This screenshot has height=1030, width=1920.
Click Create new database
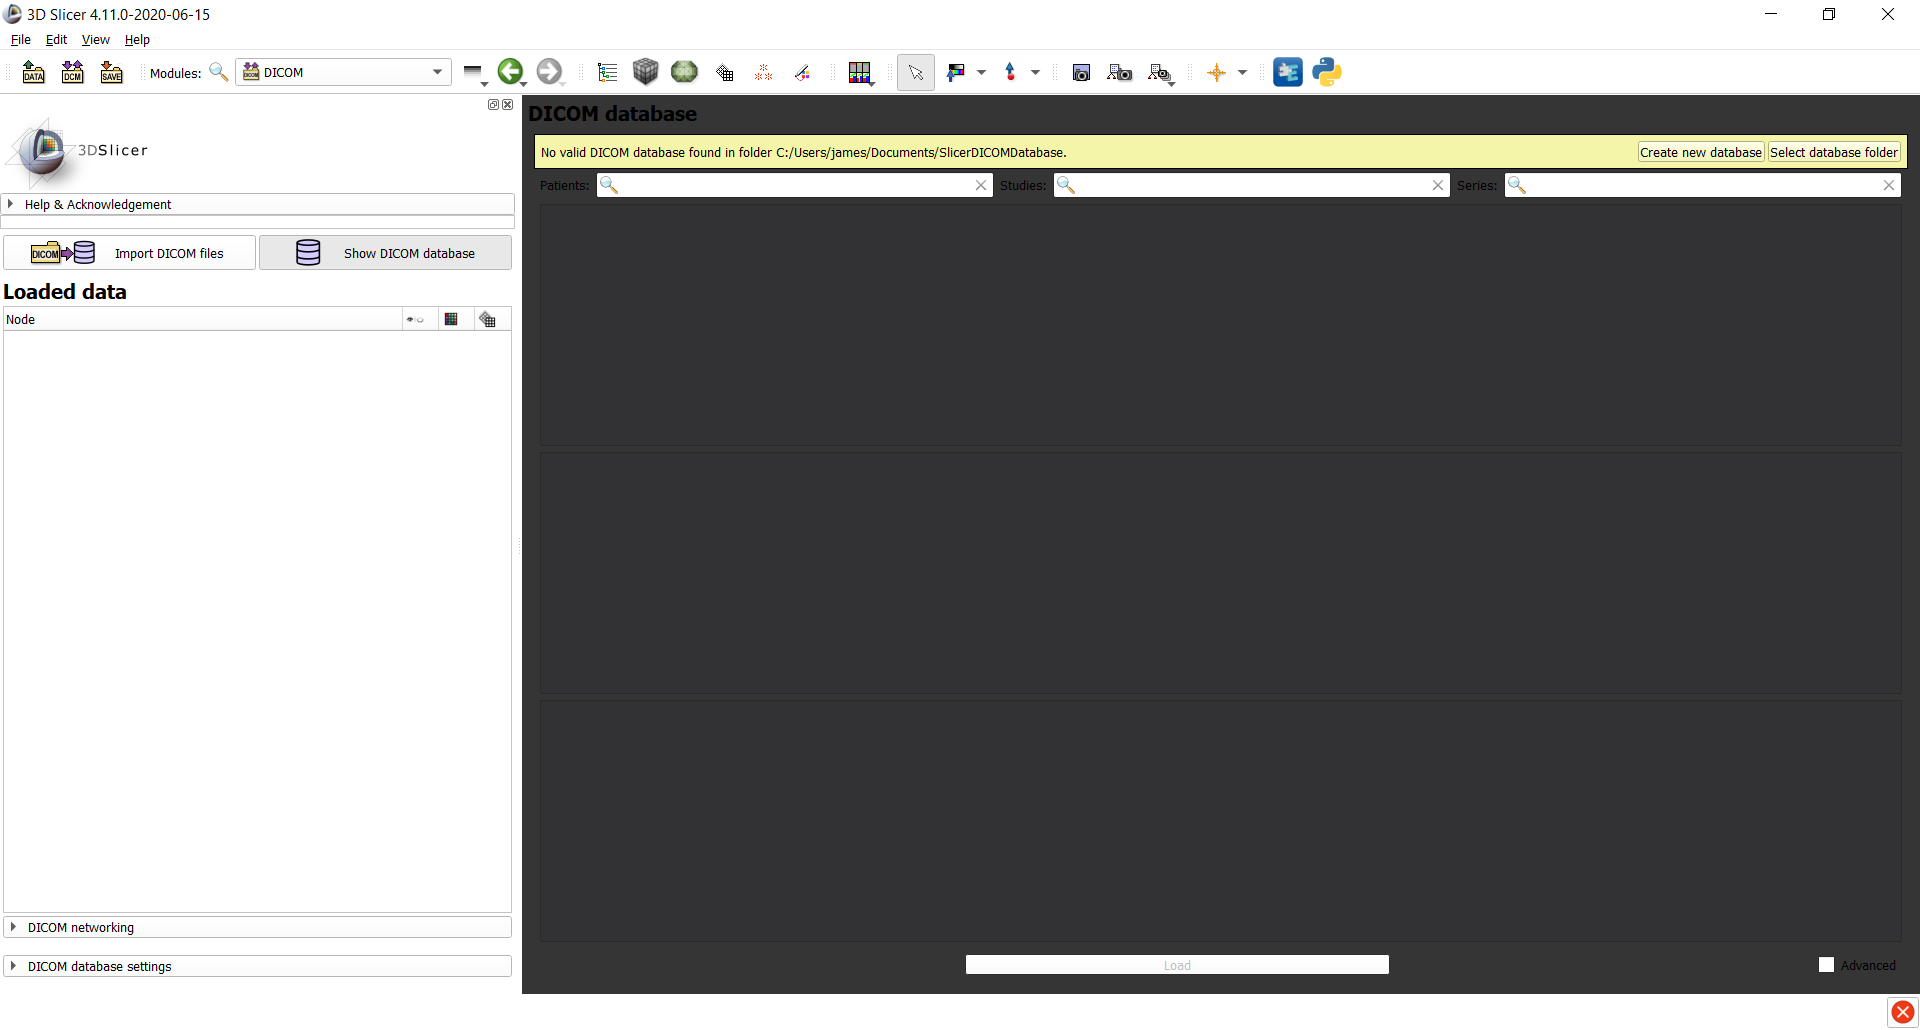click(1700, 151)
